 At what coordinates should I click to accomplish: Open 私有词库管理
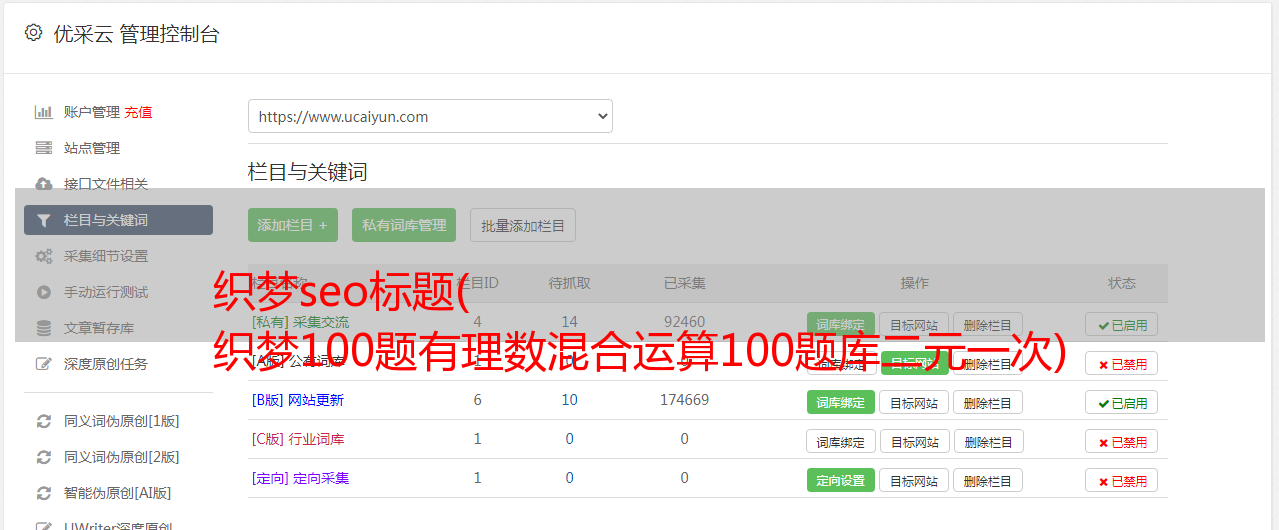pos(404,225)
